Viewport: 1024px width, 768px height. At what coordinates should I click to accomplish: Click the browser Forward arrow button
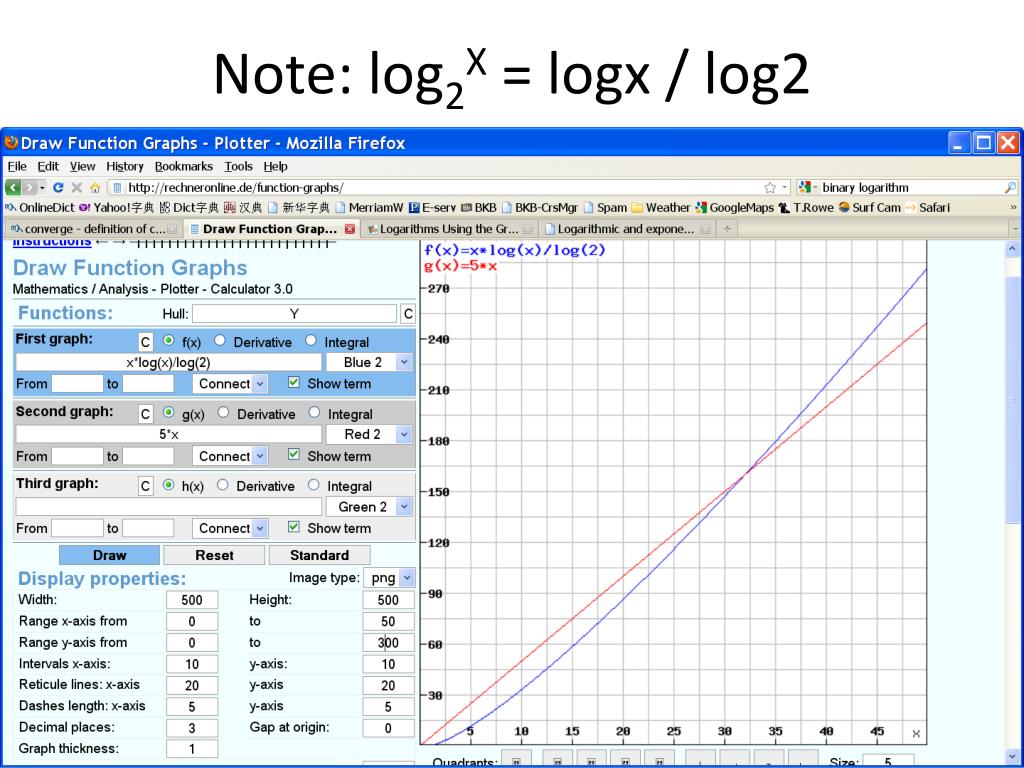click(x=29, y=187)
